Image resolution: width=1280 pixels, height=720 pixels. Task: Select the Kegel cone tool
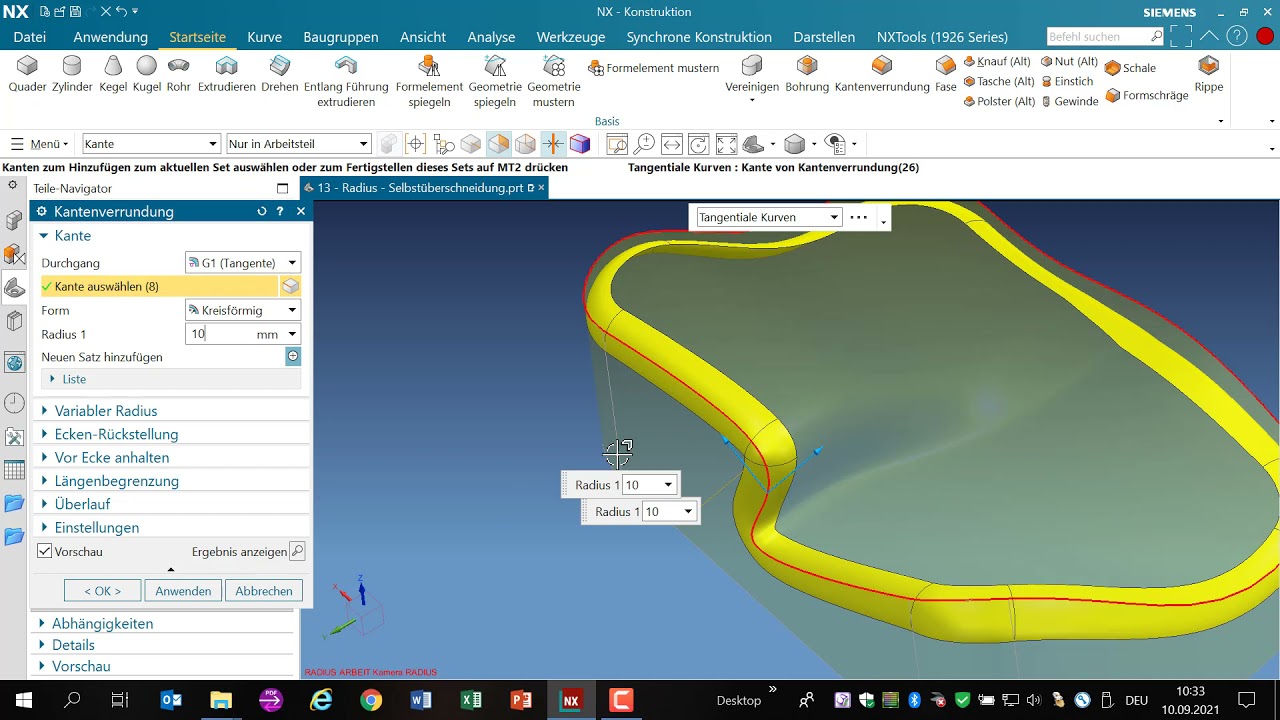pyautogui.click(x=113, y=74)
